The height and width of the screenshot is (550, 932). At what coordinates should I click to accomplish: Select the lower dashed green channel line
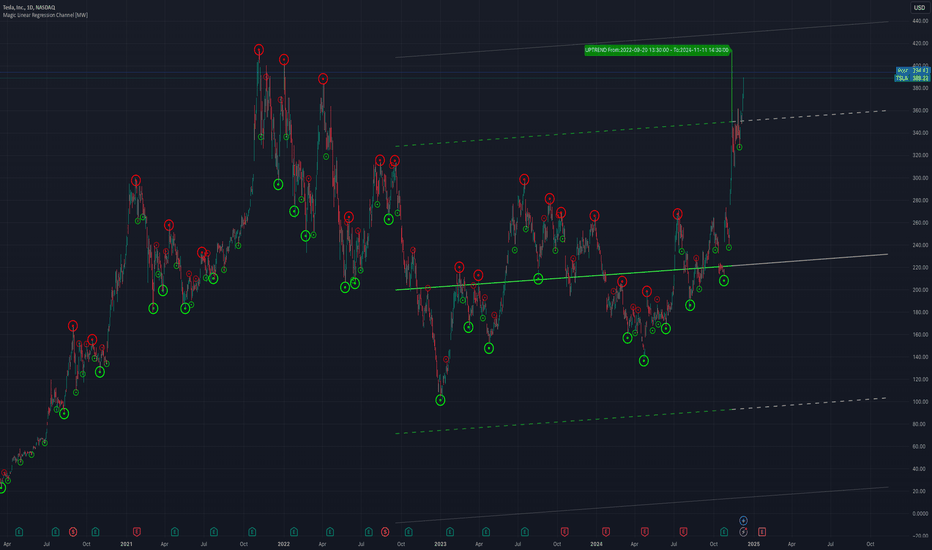click(x=563, y=422)
